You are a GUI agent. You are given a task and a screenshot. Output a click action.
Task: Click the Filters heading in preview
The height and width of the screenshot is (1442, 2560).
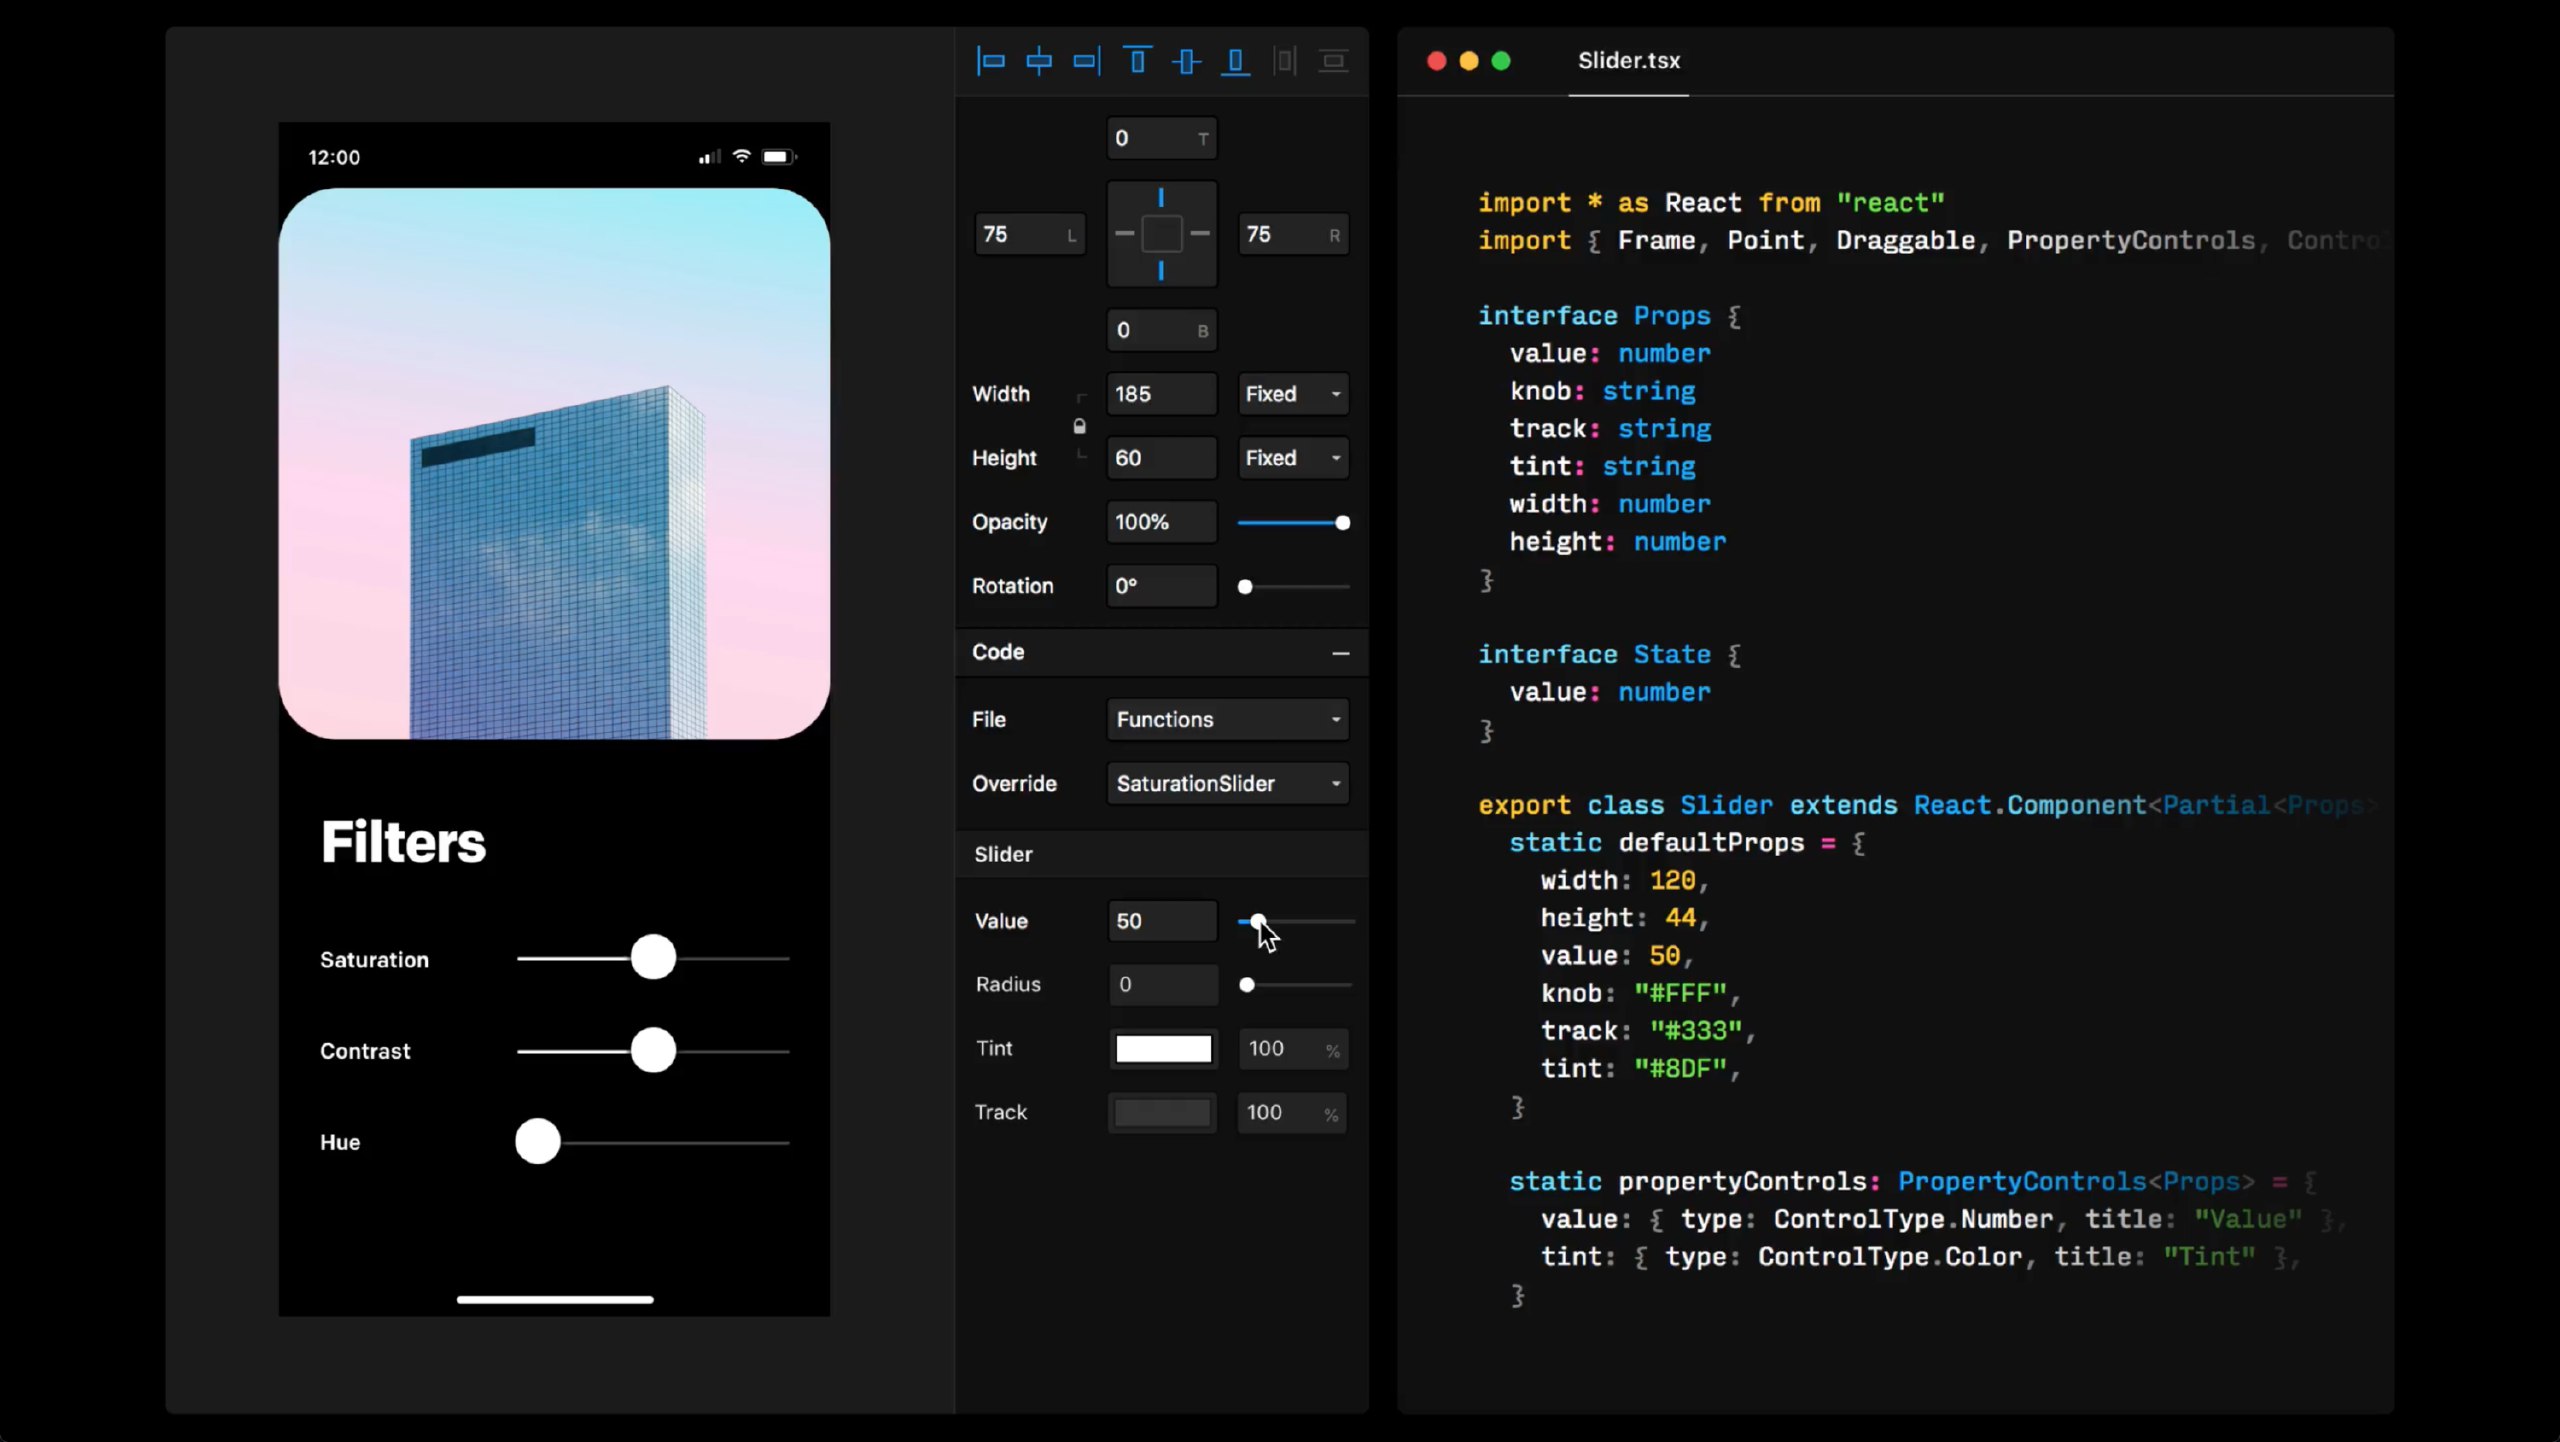click(x=403, y=842)
